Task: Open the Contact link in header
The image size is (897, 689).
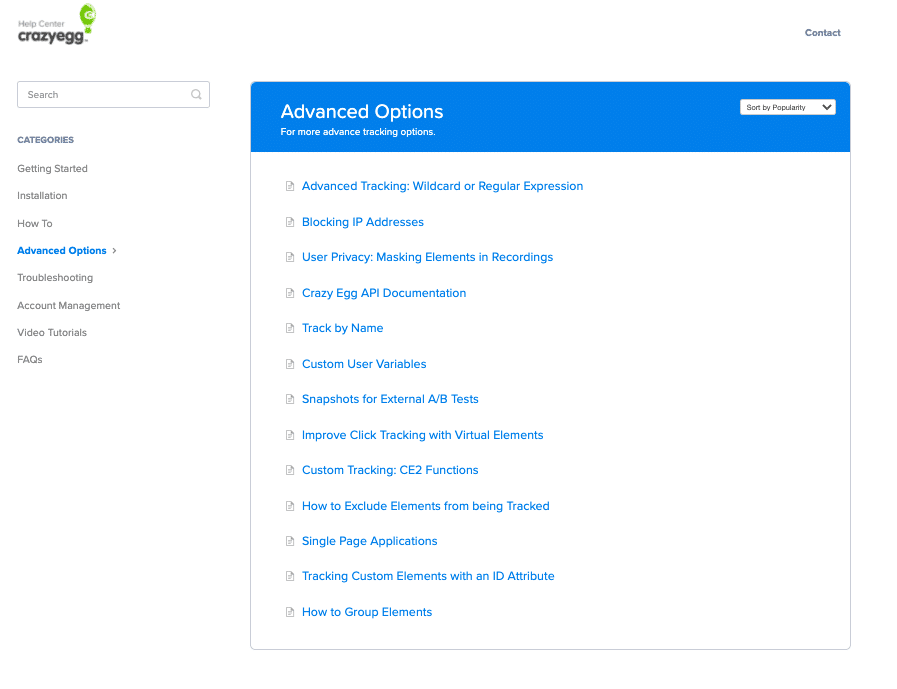Action: [822, 33]
